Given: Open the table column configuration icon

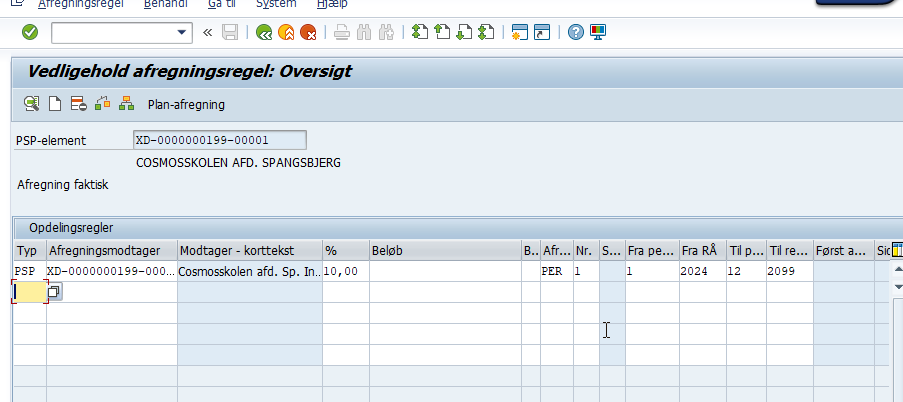Looking at the screenshot, I should click(896, 250).
